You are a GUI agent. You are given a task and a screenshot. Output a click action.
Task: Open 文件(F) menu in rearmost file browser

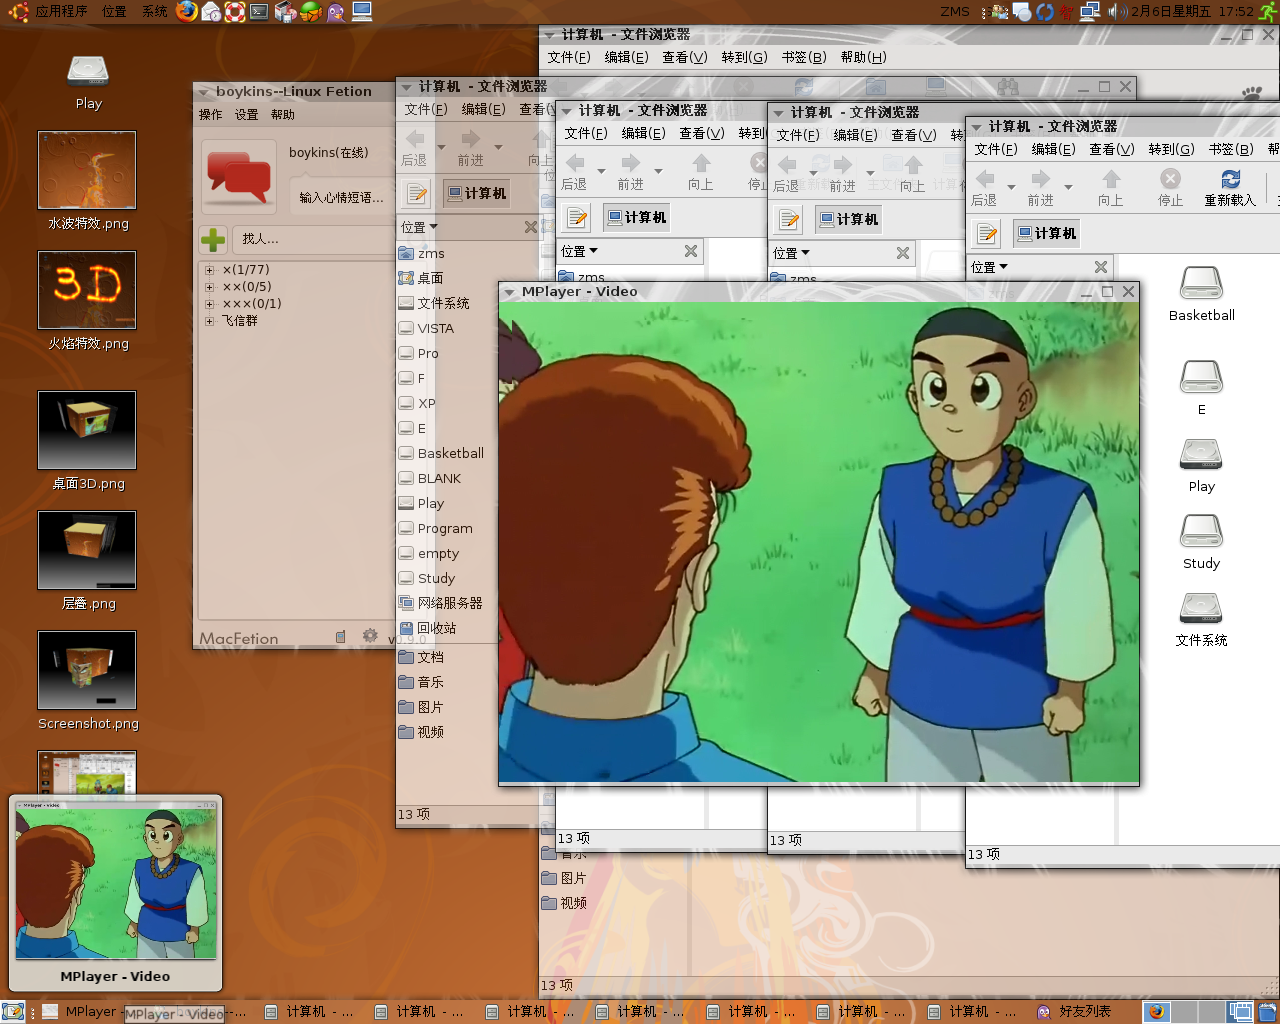click(x=568, y=57)
